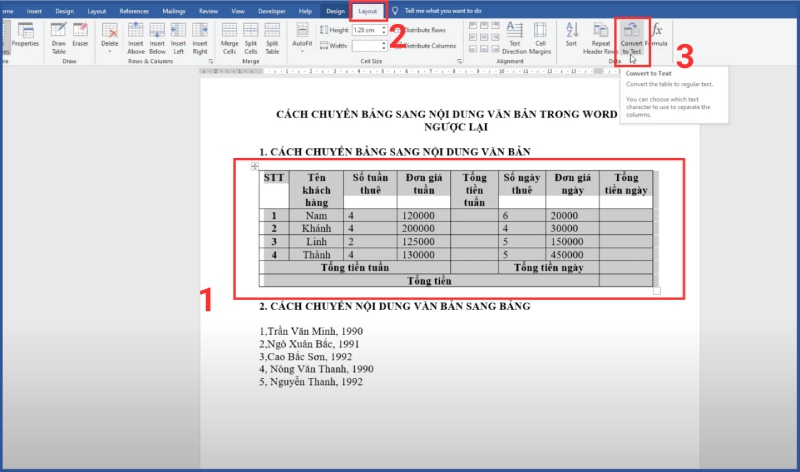
Task: Click line "3,Cao Bắc Sơn, 1992"
Action: point(306,357)
